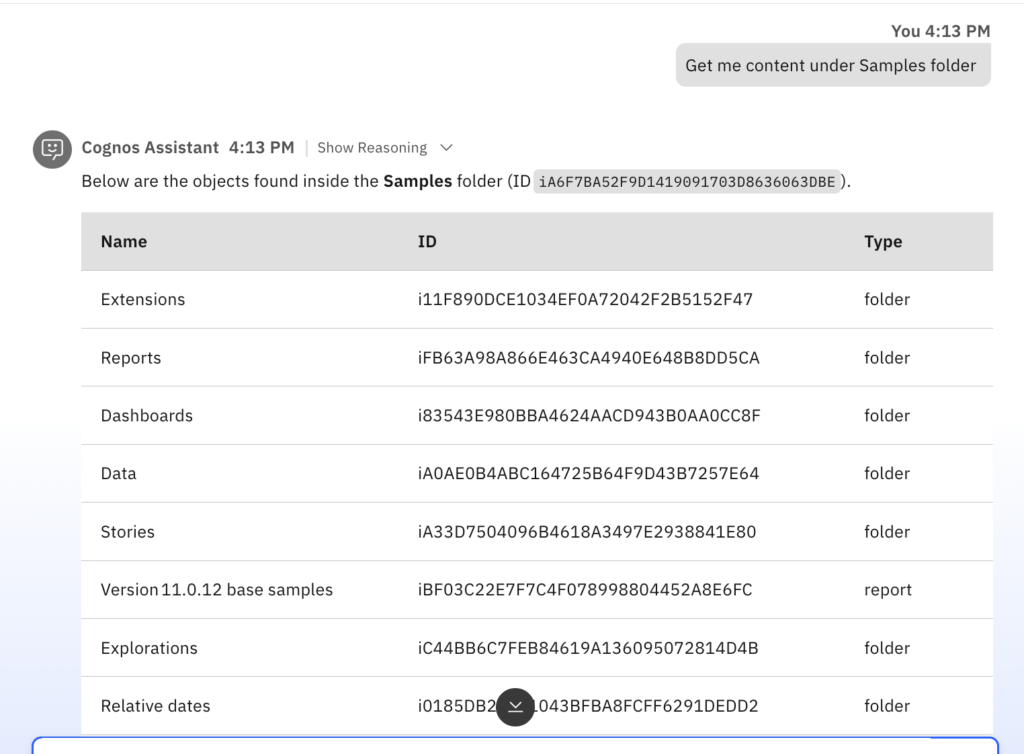This screenshot has height=754, width=1024.
Task: Click the Relative dates row name
Action: (156, 706)
